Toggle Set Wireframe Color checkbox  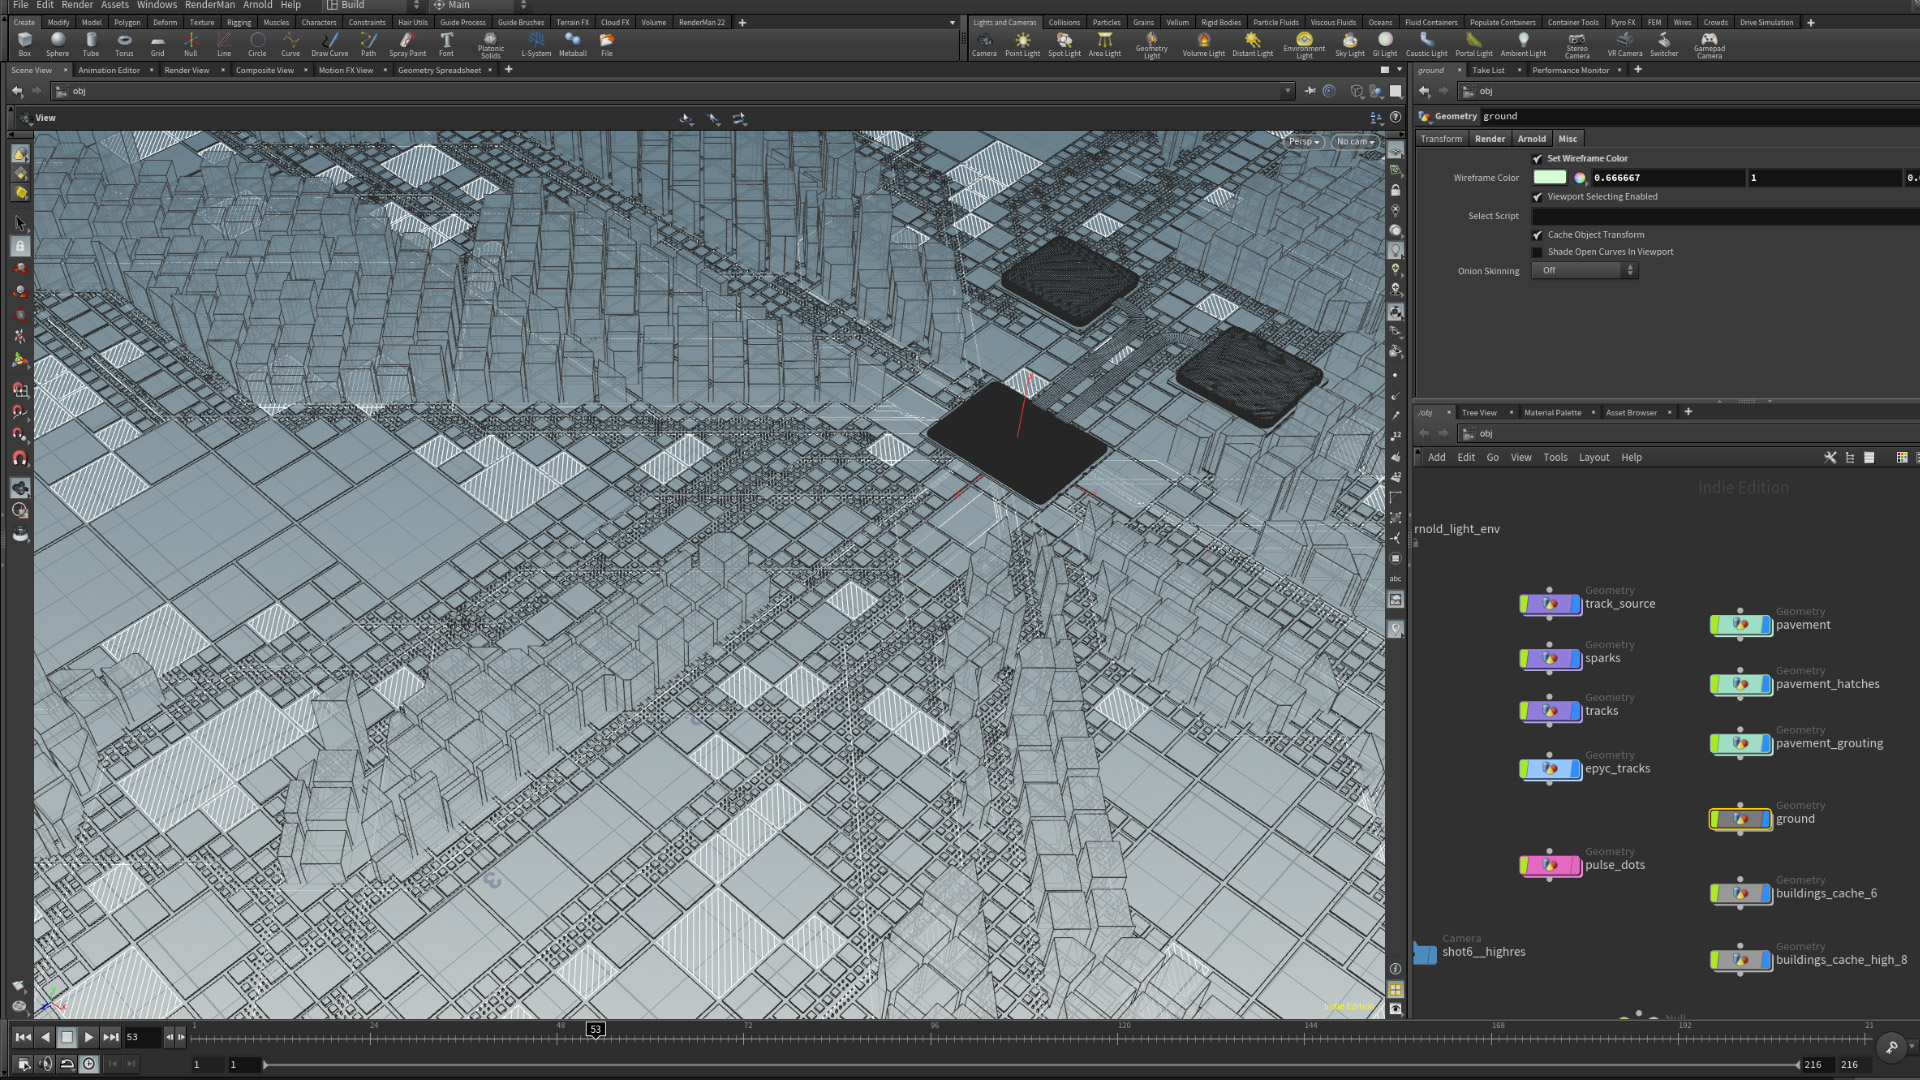(x=1537, y=158)
